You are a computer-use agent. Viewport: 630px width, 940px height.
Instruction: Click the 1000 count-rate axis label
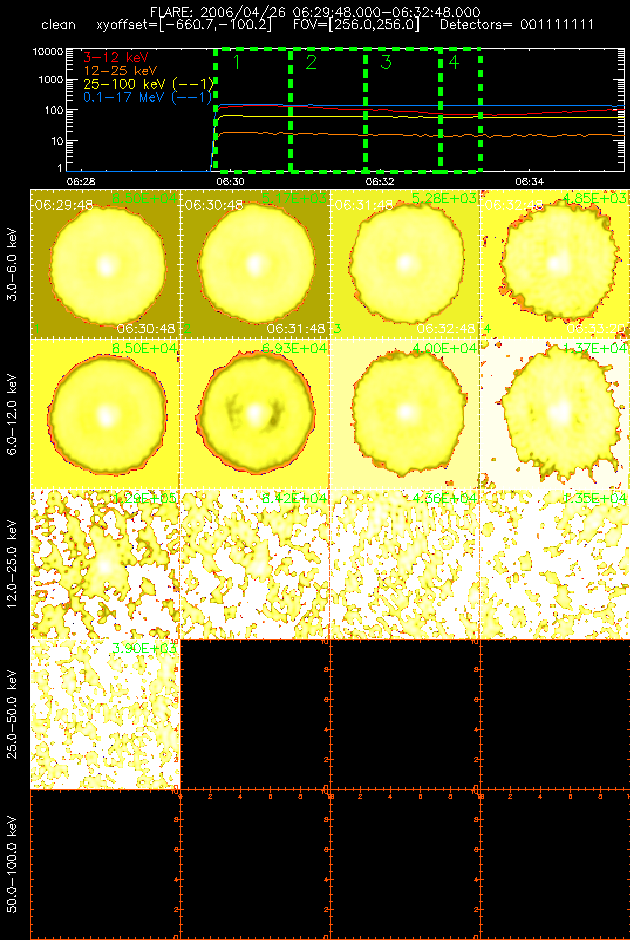[50, 80]
